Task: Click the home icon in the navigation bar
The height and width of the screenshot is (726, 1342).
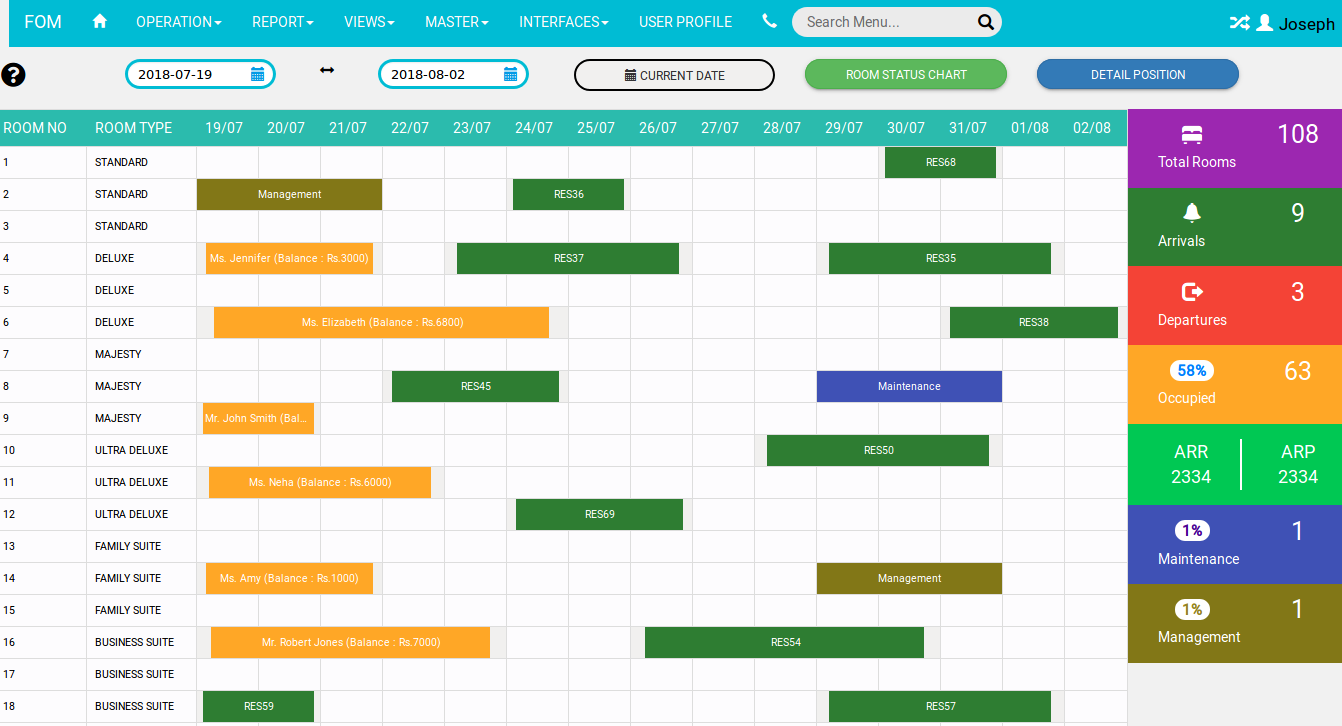Action: pyautogui.click(x=98, y=21)
